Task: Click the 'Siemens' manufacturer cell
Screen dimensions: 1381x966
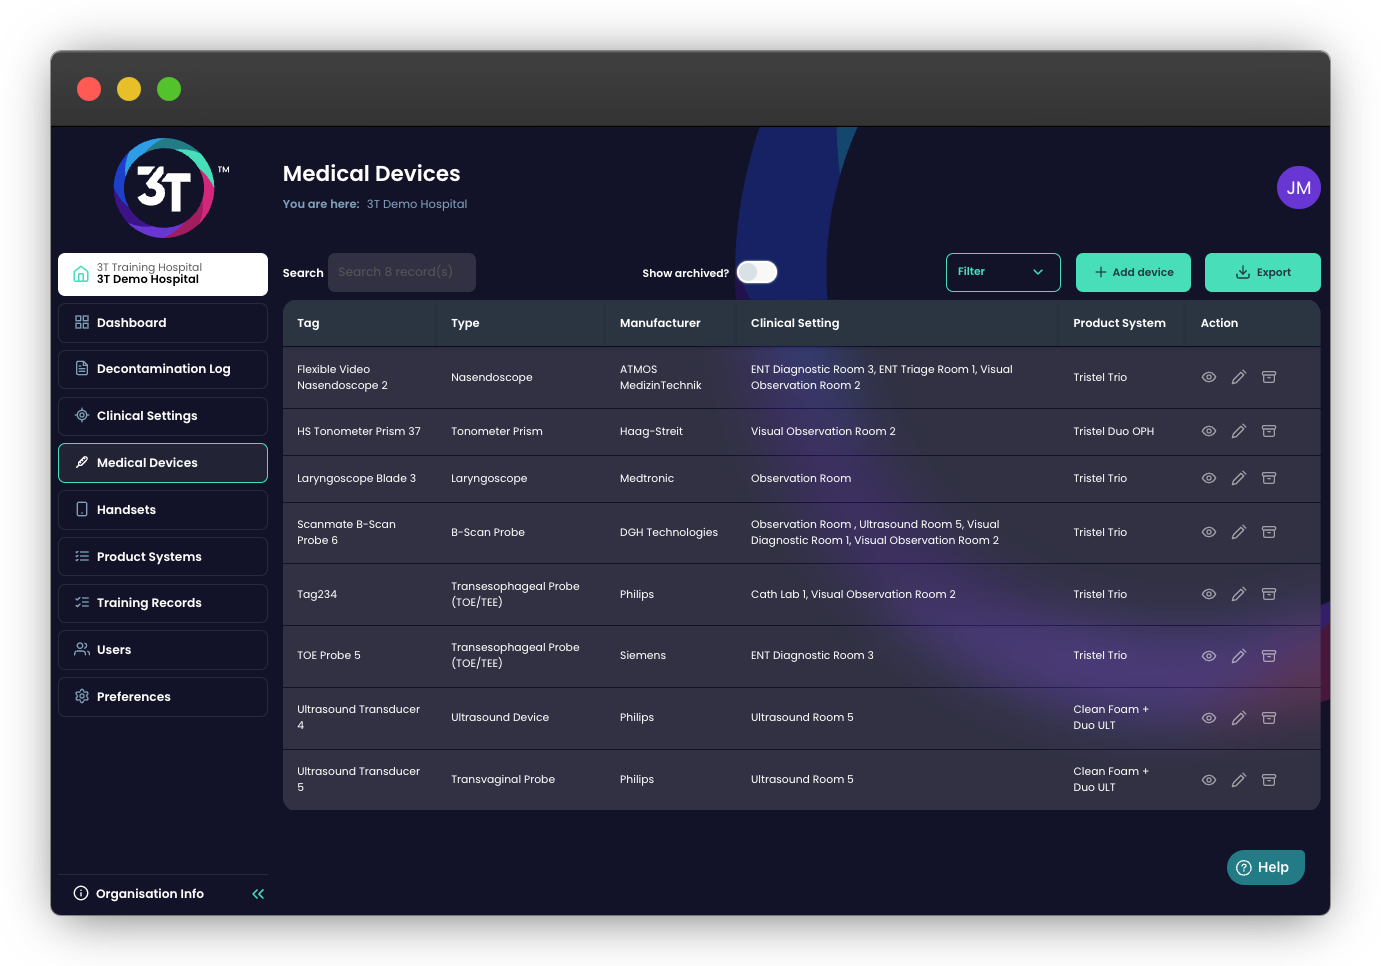Action: pyautogui.click(x=643, y=655)
